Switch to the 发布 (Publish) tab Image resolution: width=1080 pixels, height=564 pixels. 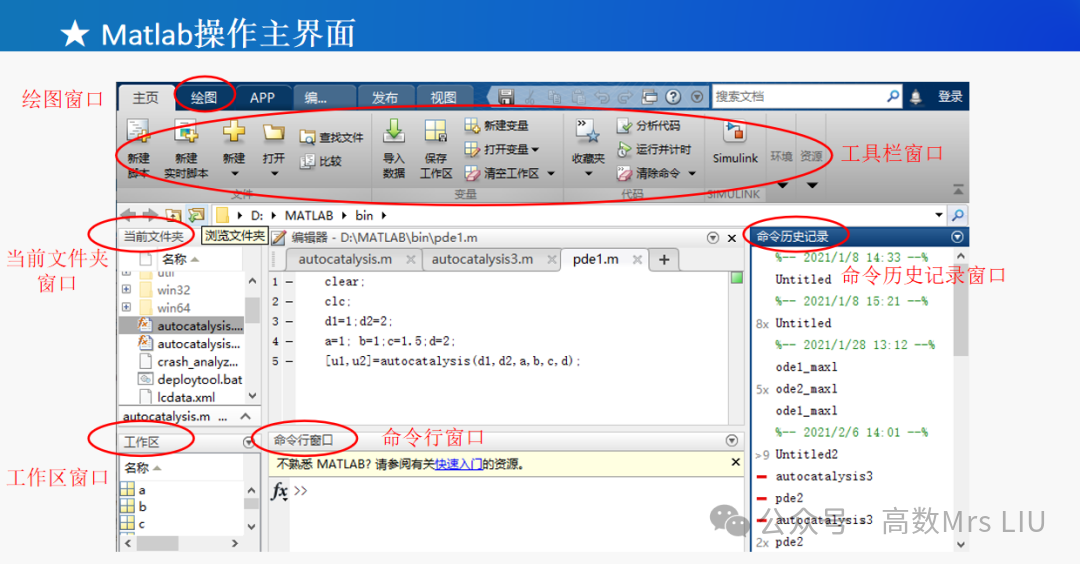point(384,98)
